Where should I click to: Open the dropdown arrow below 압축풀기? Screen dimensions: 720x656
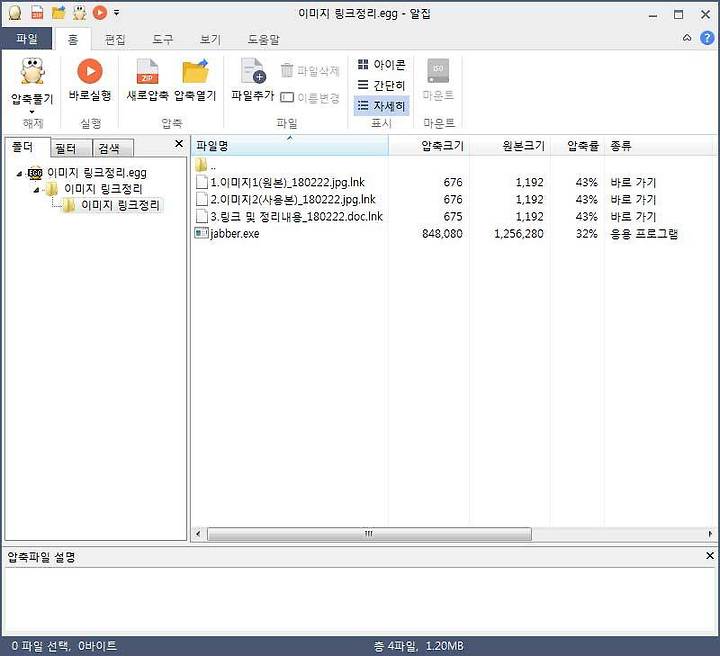coord(32,112)
